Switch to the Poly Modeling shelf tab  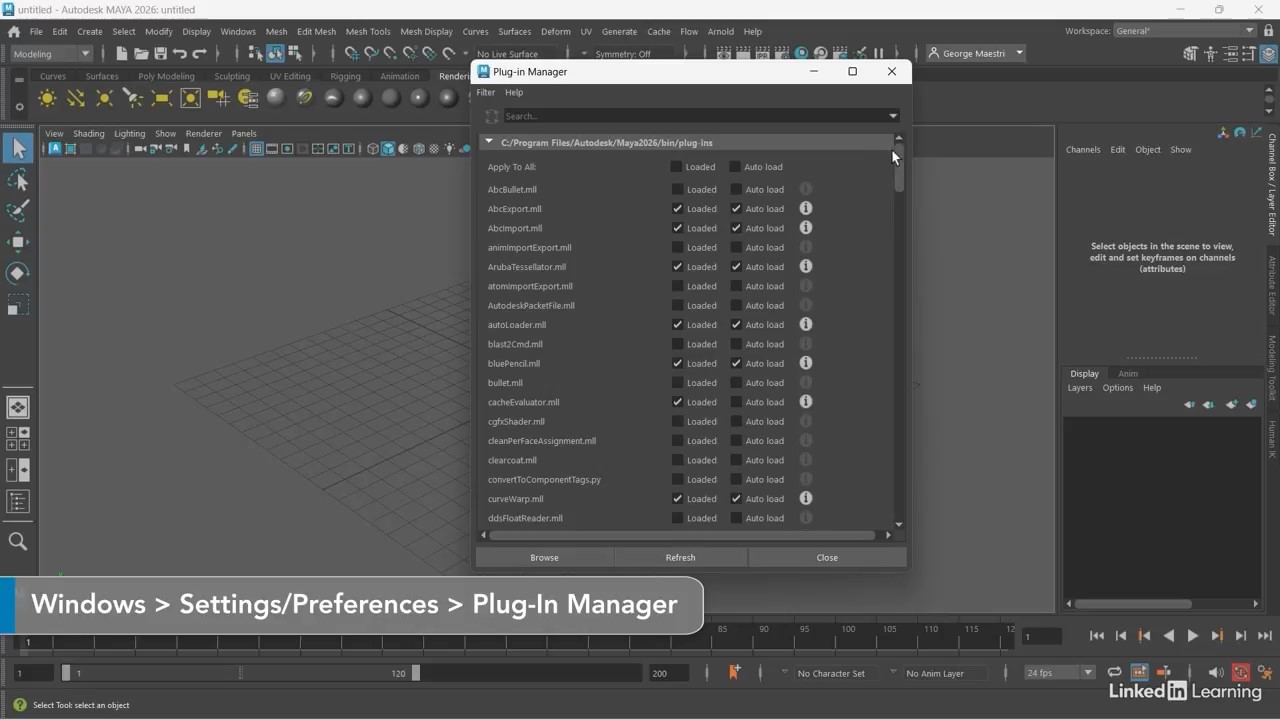[x=166, y=76]
